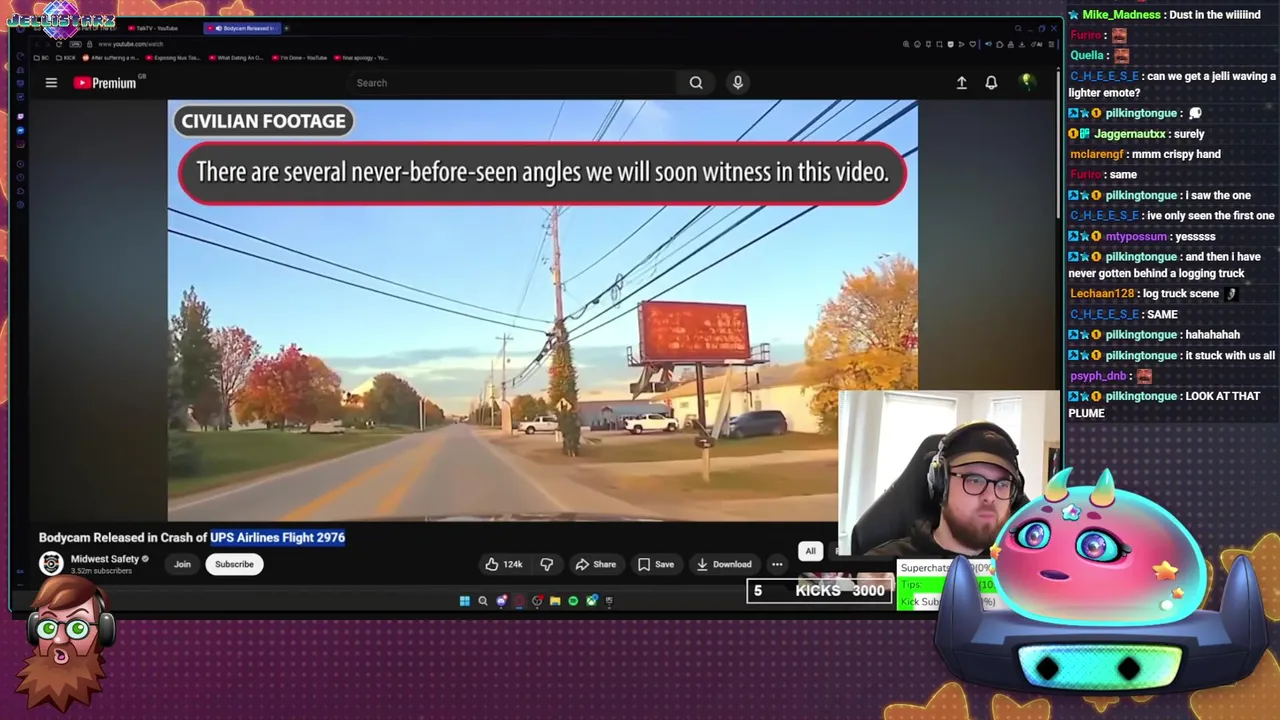This screenshot has width=1280, height=720.
Task: Reload the page in the browser
Action: tap(59, 44)
